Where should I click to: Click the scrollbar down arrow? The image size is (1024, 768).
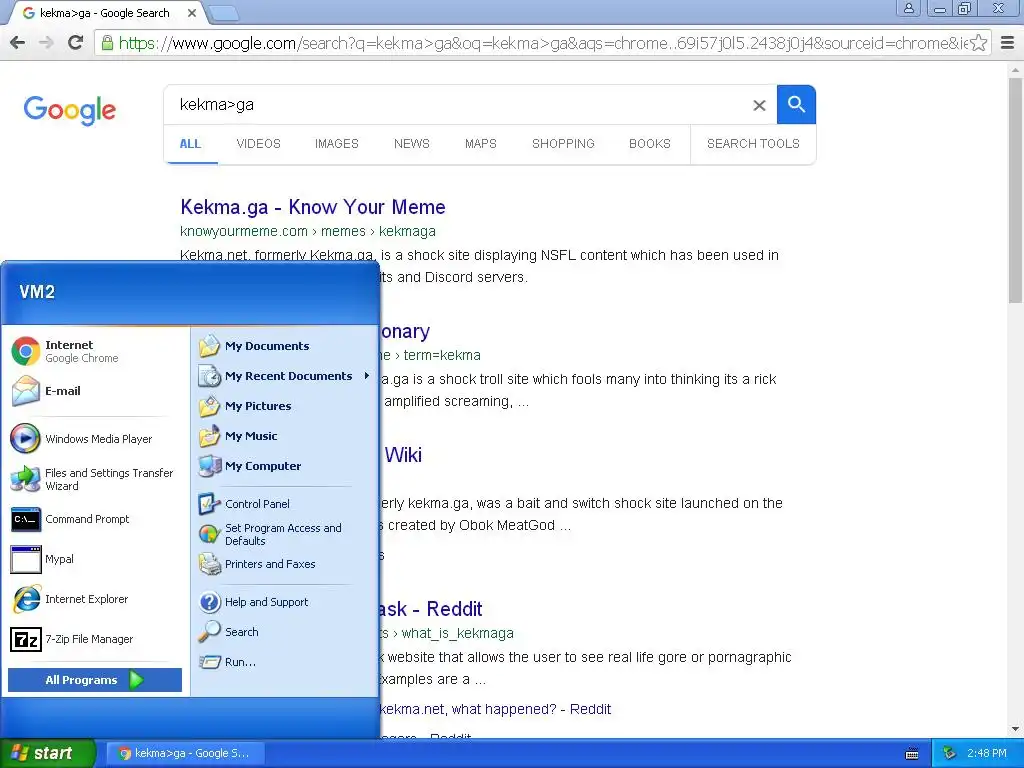tap(1016, 729)
